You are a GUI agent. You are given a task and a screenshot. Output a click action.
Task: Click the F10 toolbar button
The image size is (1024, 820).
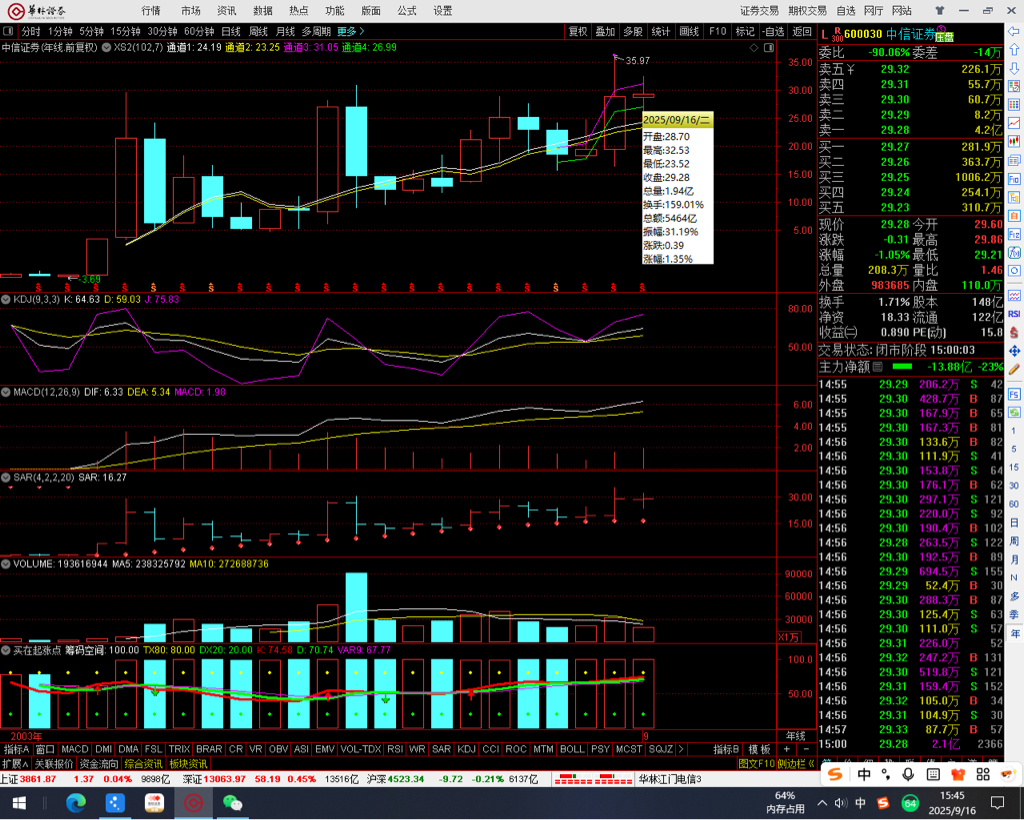(x=717, y=31)
